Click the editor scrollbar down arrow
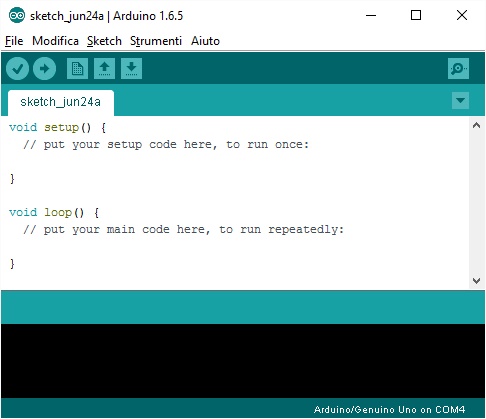 click(476, 281)
